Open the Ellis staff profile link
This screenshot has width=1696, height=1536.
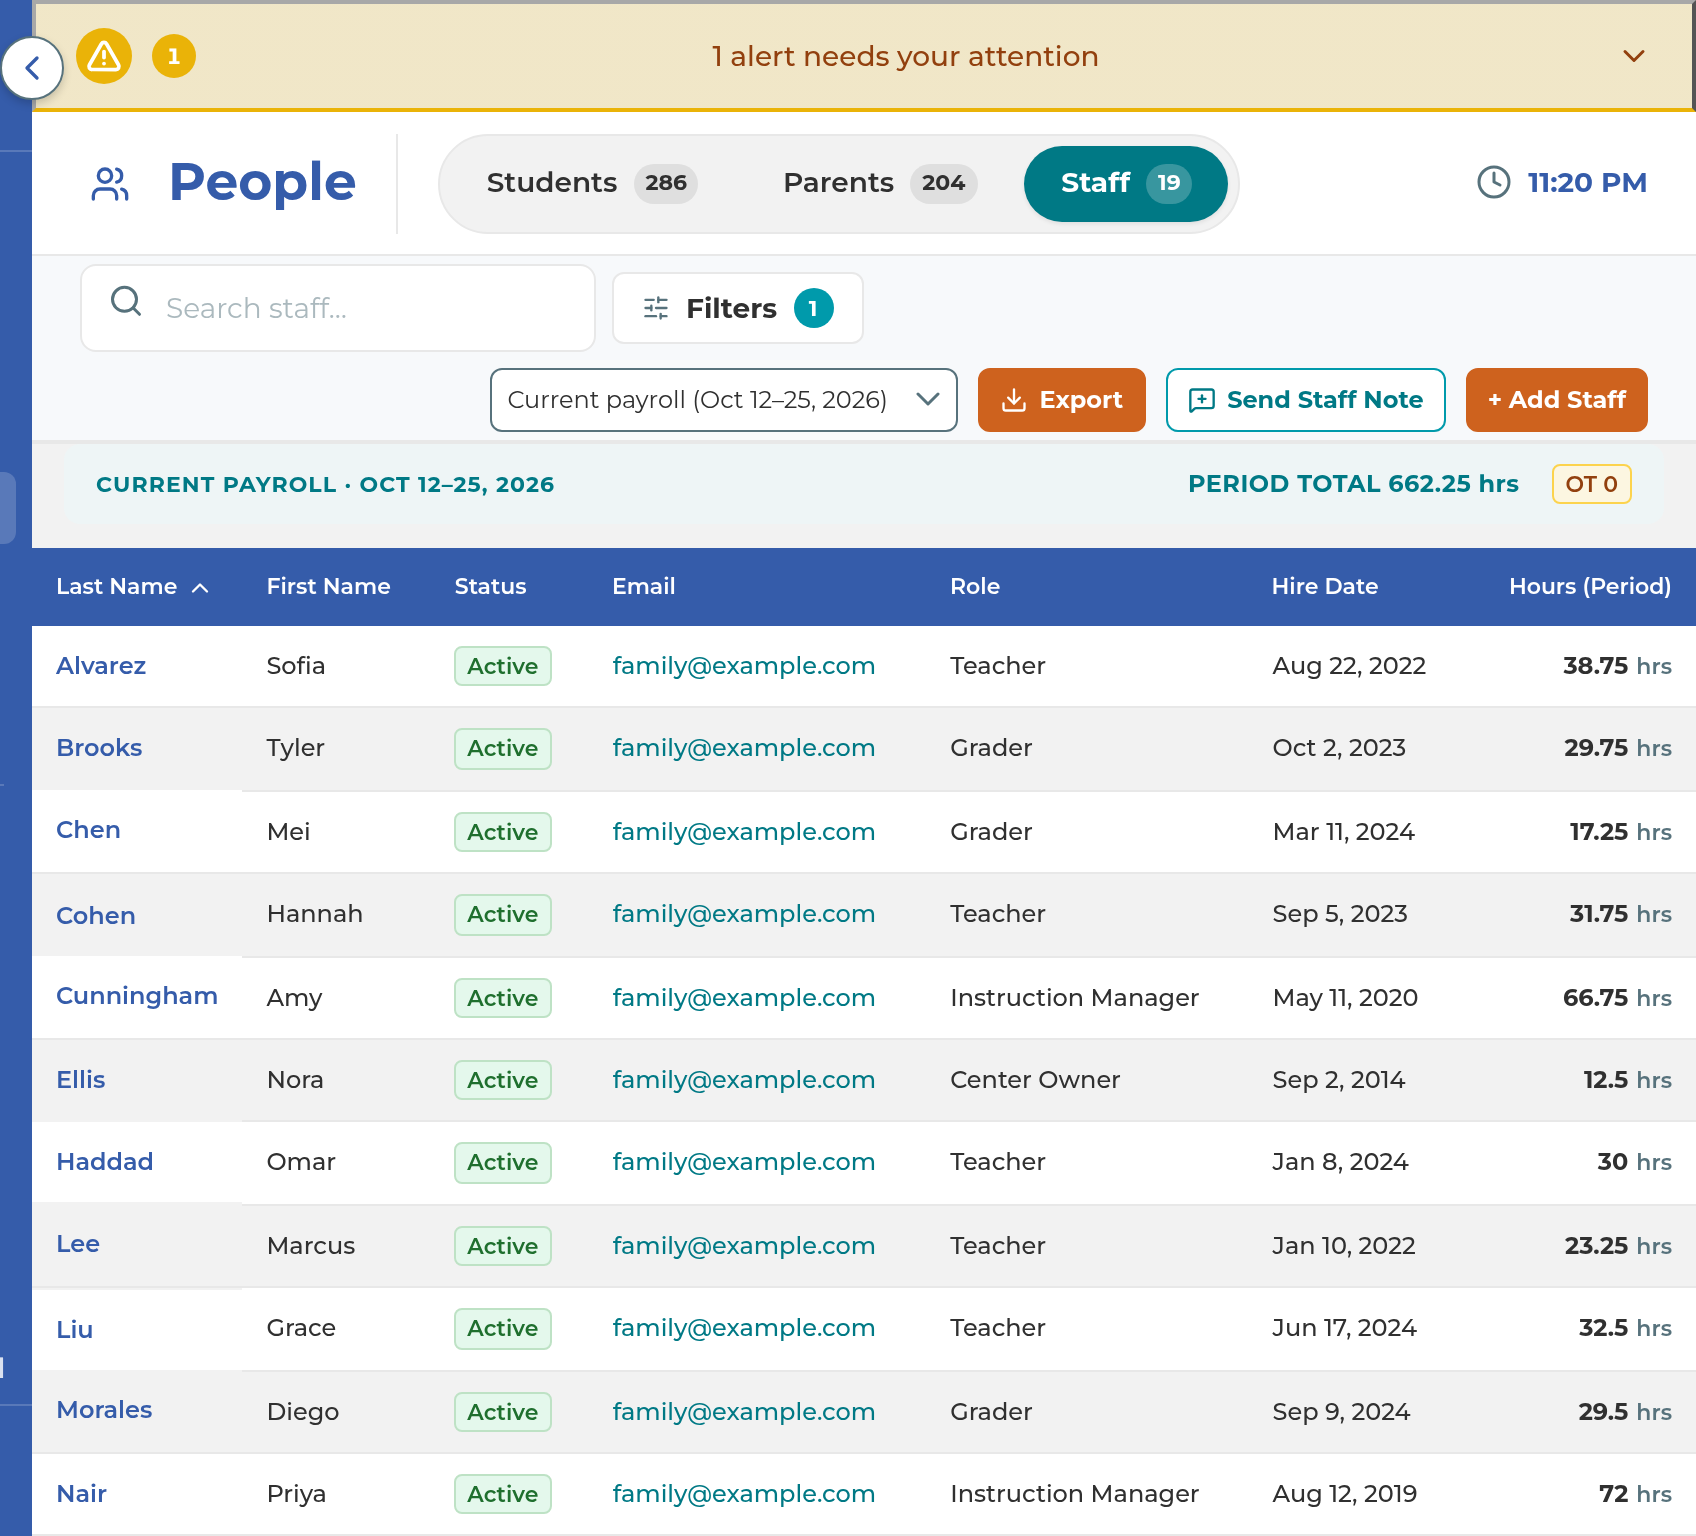(81, 1080)
